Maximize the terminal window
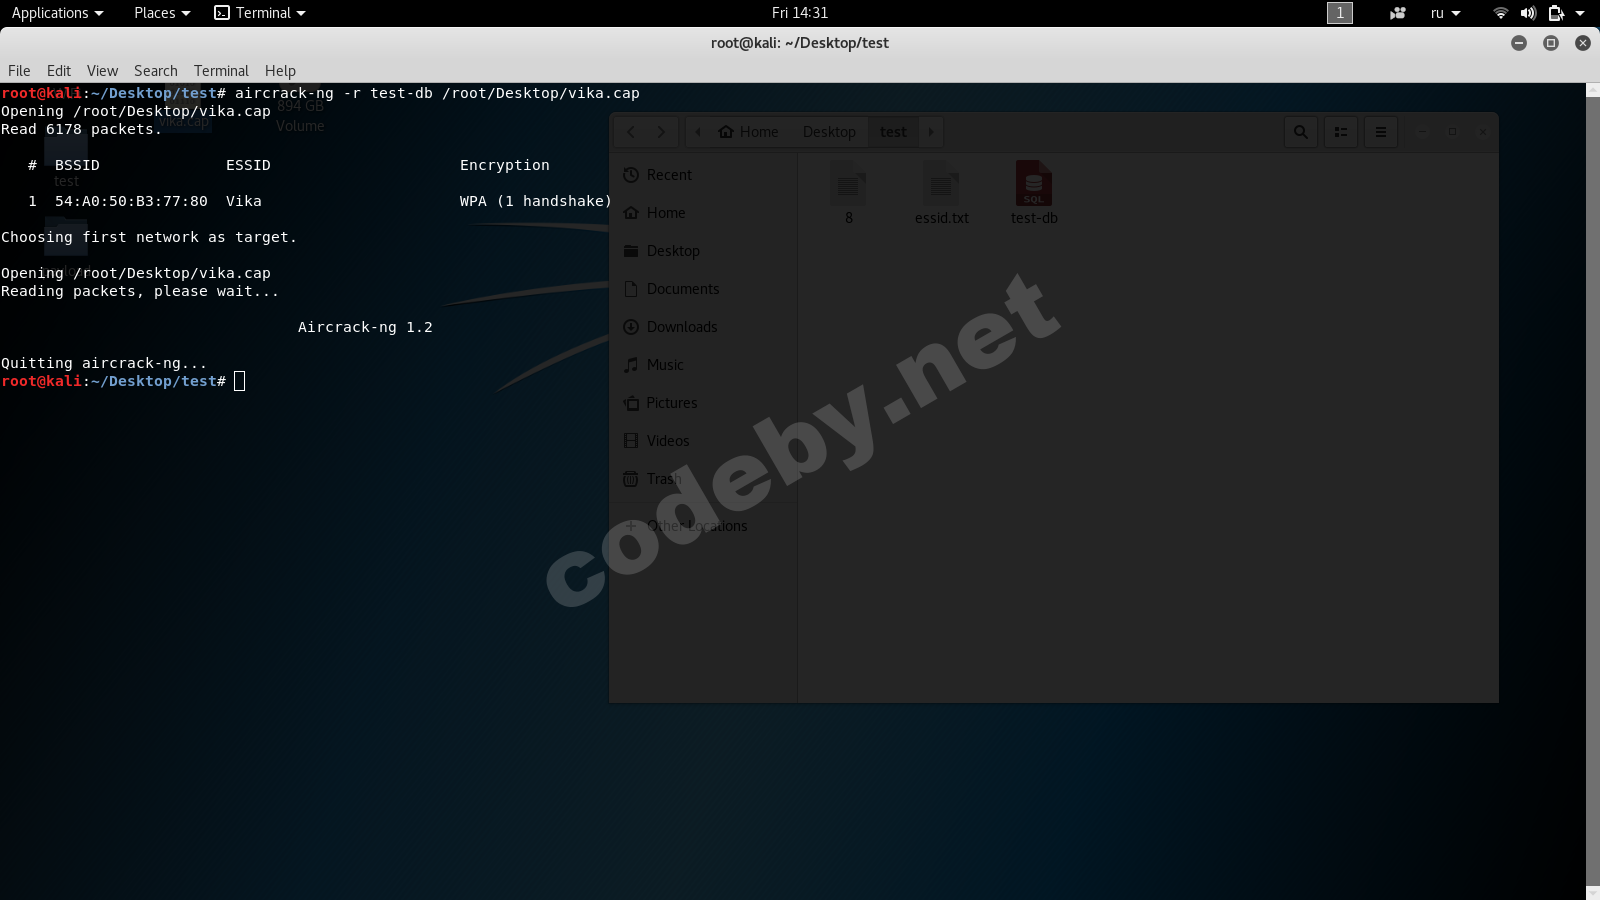 tap(1551, 43)
